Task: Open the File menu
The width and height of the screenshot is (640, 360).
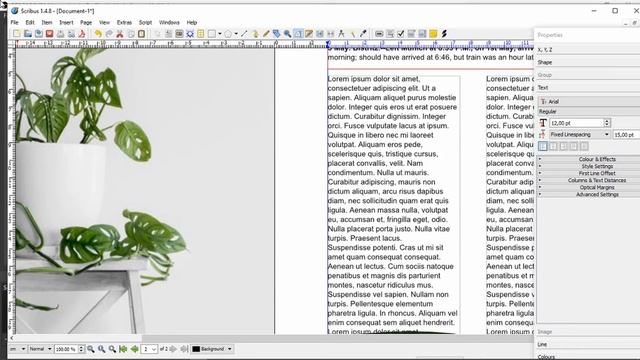Action: [x=15, y=22]
